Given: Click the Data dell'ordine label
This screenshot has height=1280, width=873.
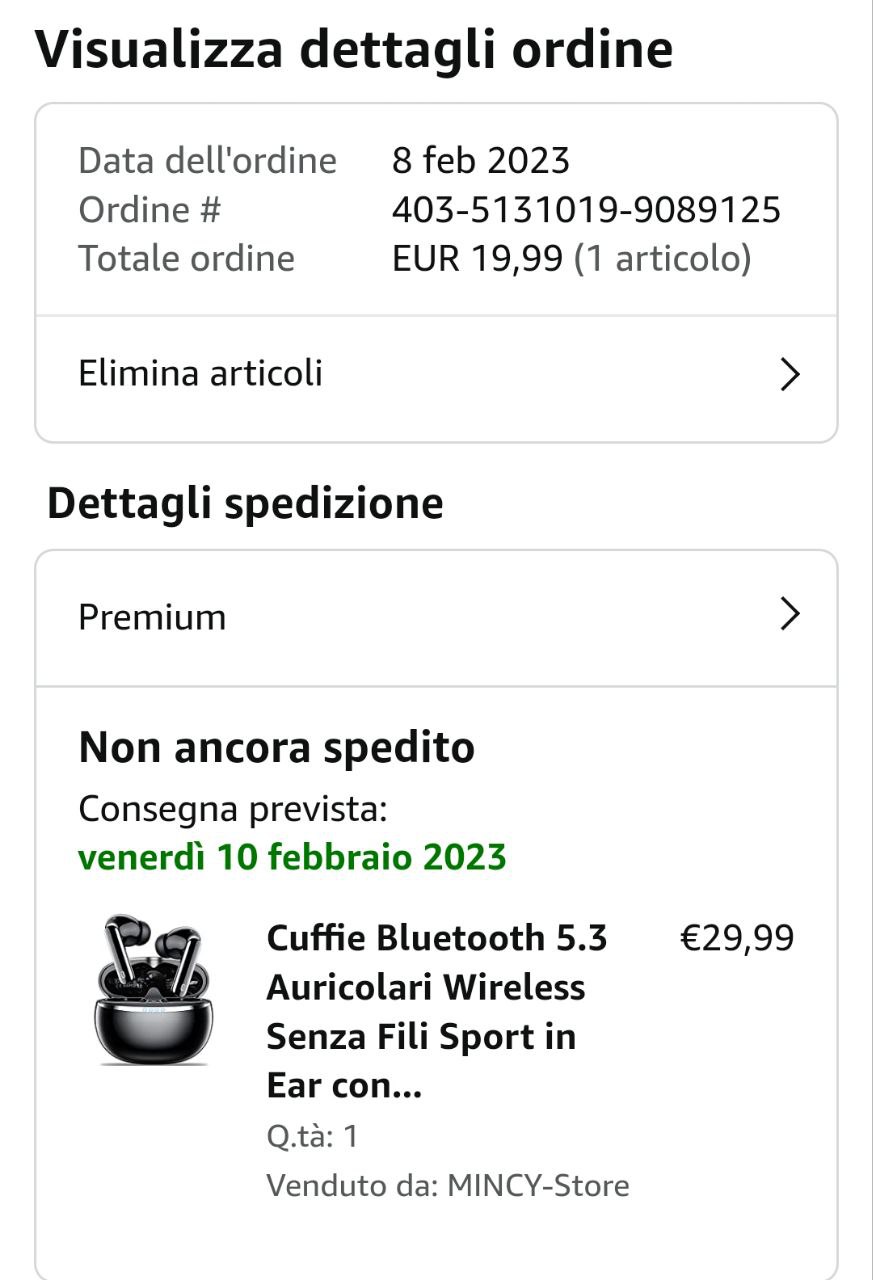Looking at the screenshot, I should pyautogui.click(x=207, y=160).
